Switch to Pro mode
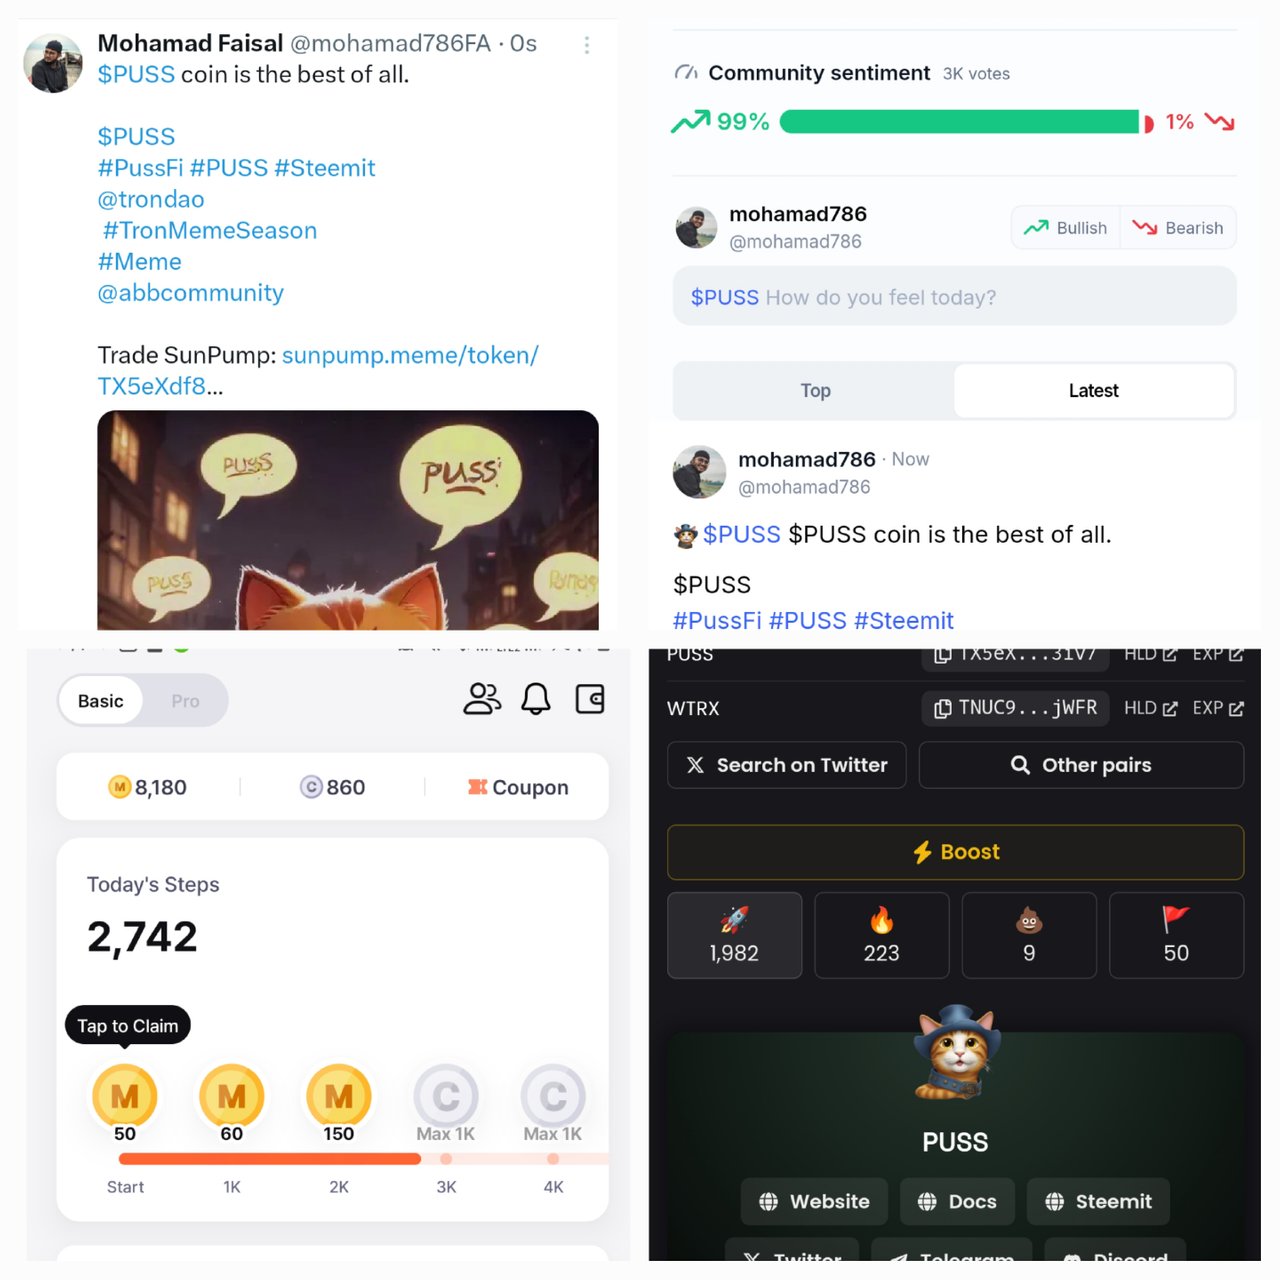1280x1280 pixels. tap(185, 701)
